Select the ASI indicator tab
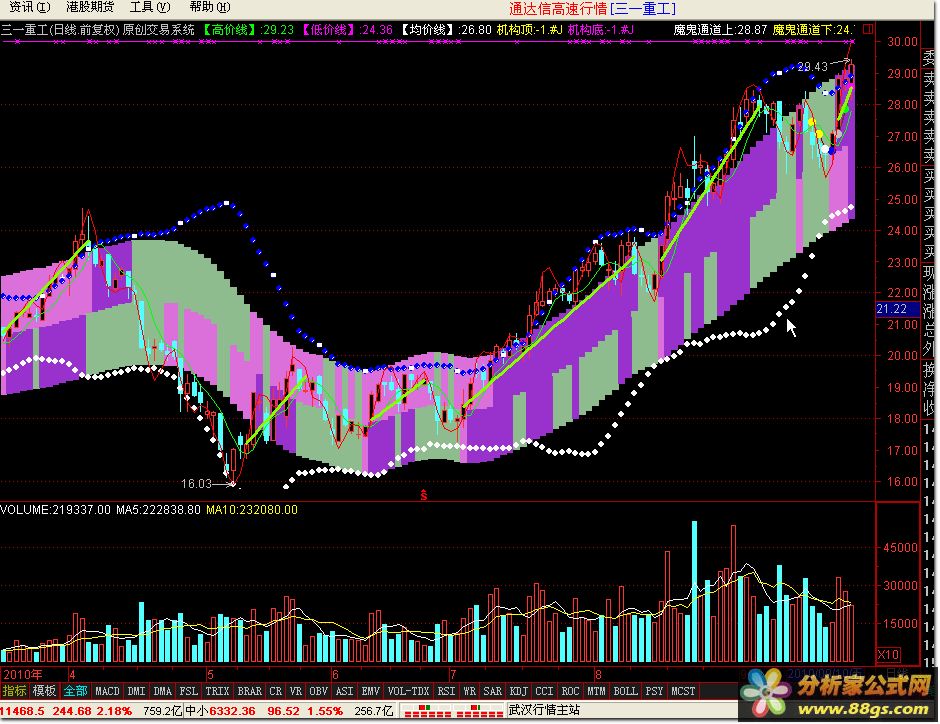This screenshot has height=724, width=940. 344,691
